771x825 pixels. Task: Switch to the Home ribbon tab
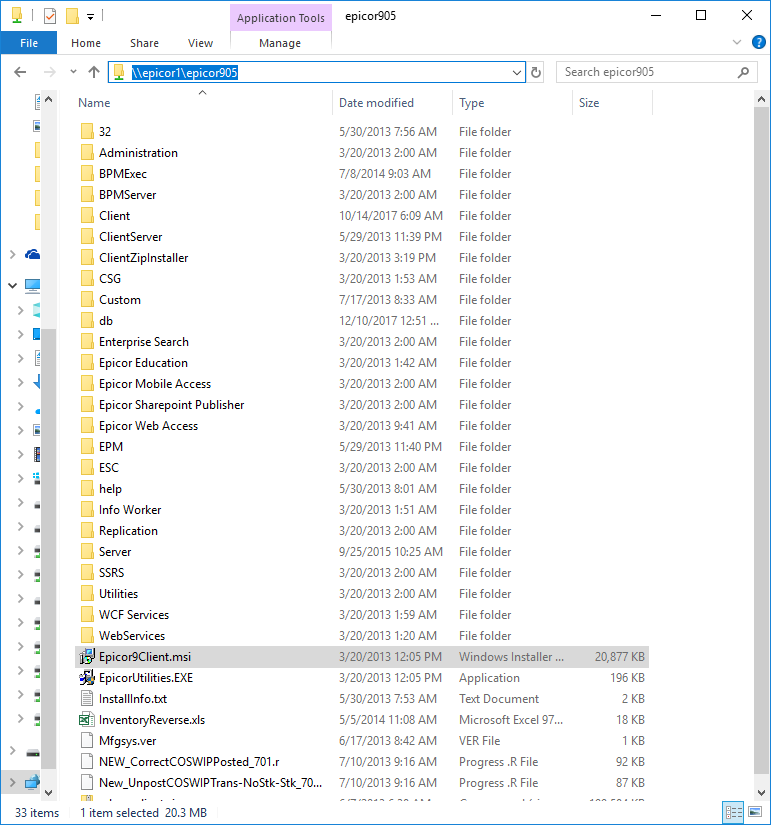tap(86, 43)
